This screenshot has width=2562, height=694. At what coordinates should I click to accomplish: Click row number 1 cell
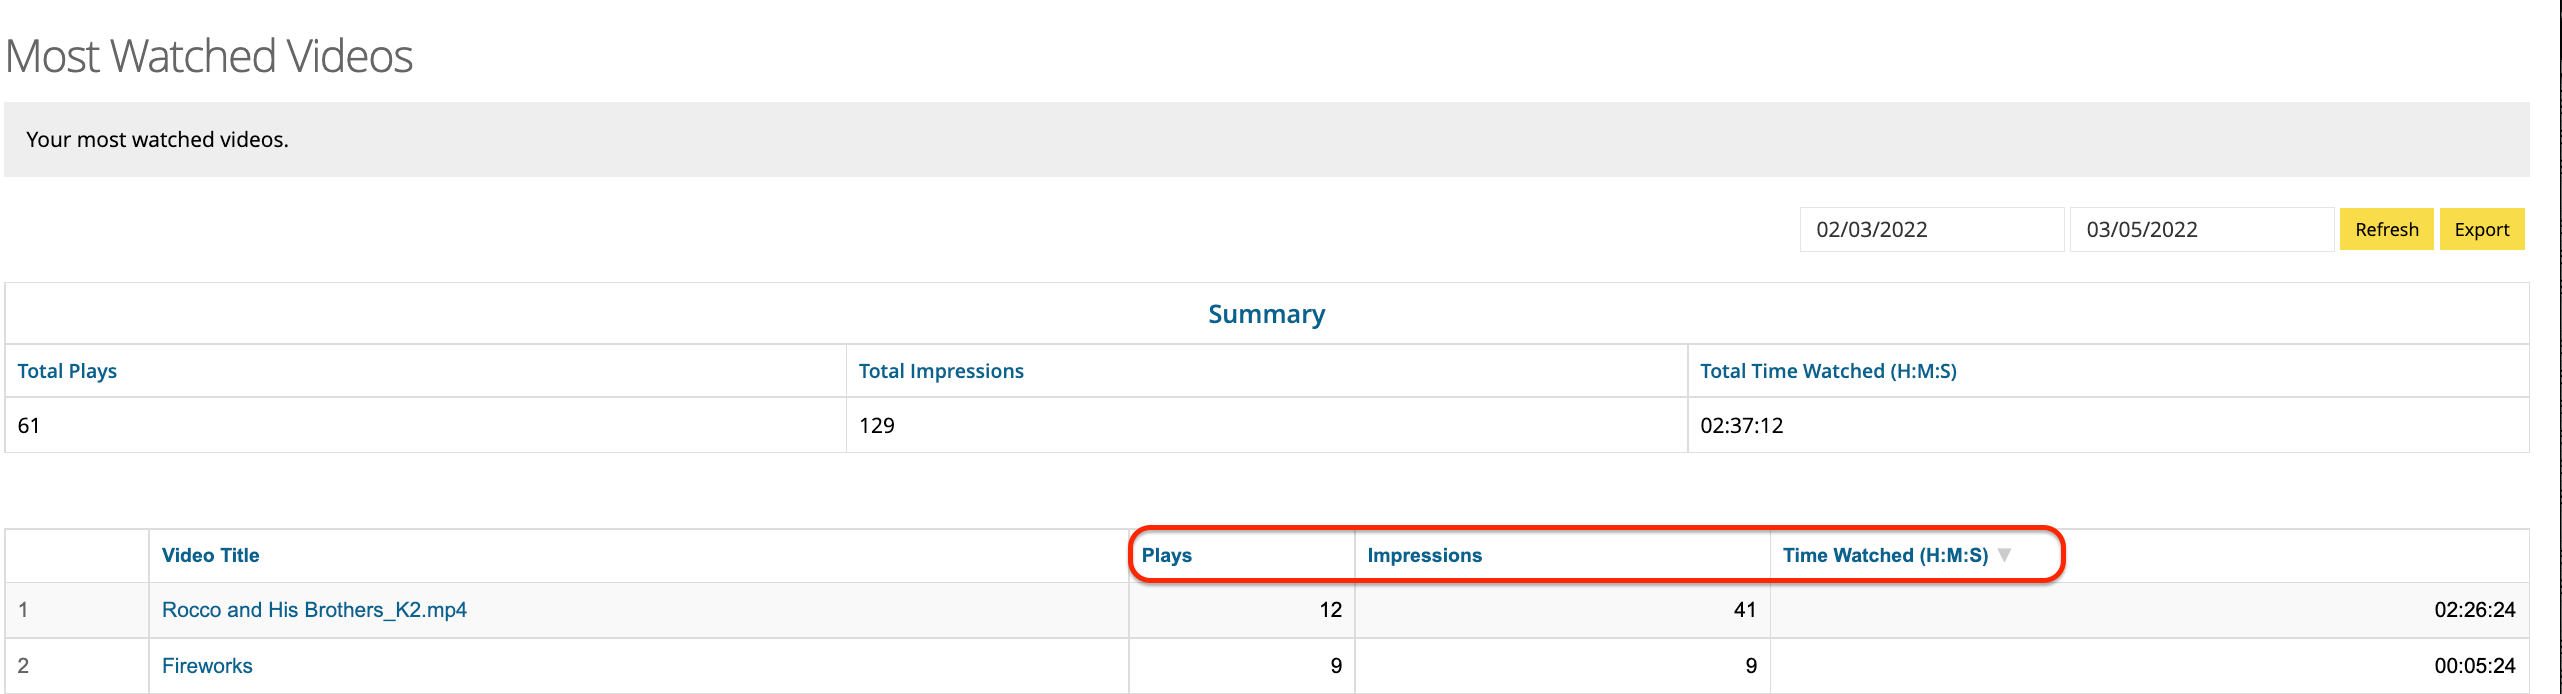23,610
